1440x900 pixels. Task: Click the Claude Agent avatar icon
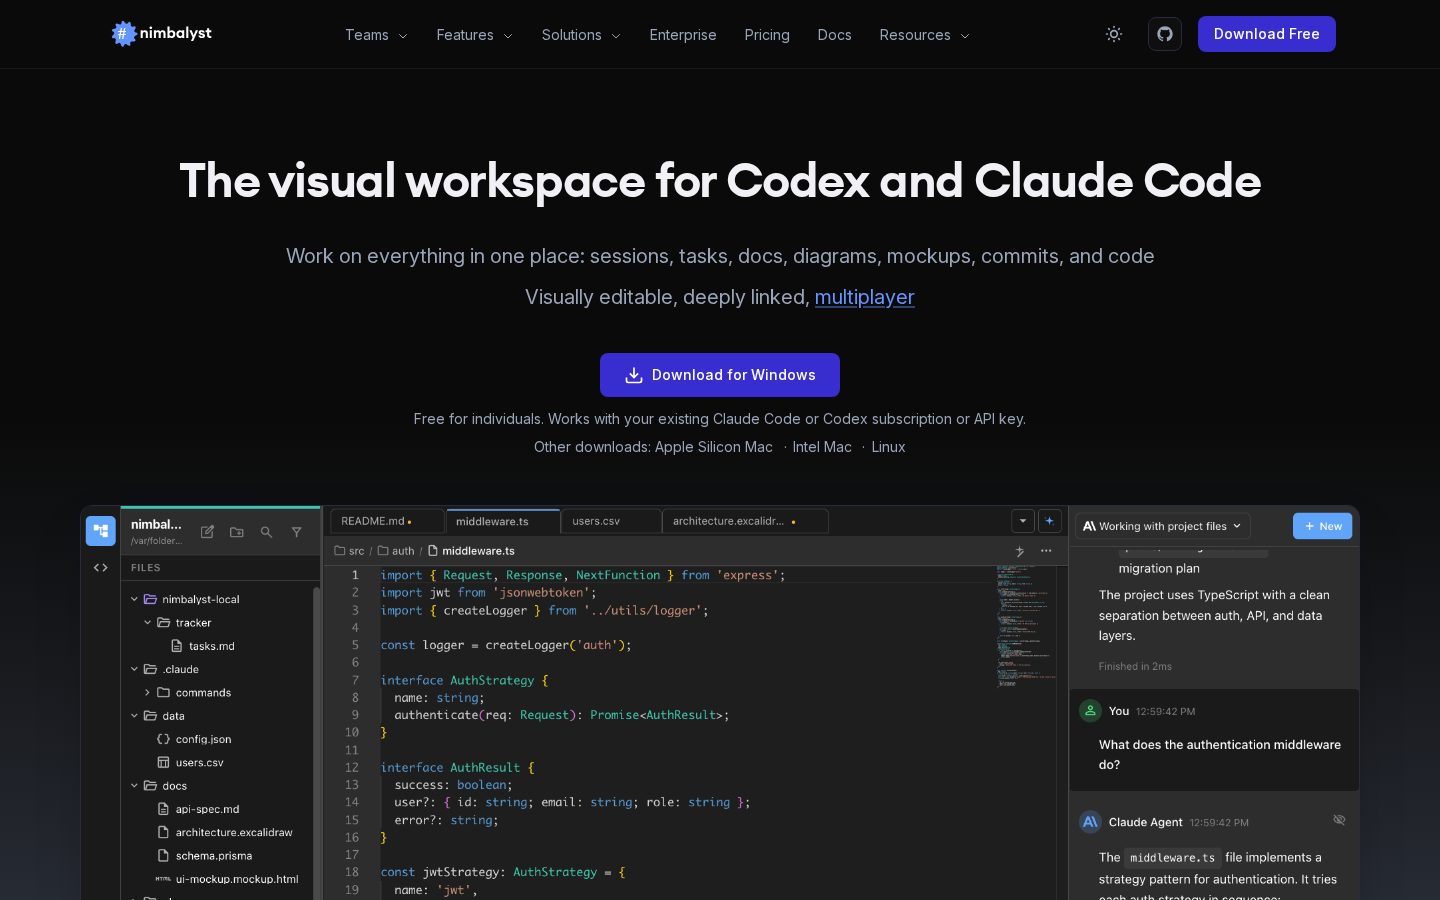tap(1090, 822)
